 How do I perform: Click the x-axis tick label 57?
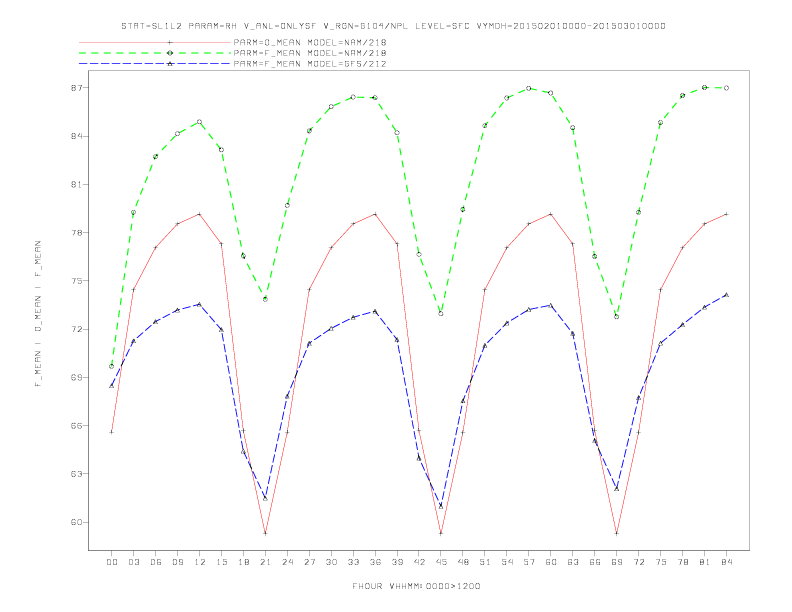[529, 562]
